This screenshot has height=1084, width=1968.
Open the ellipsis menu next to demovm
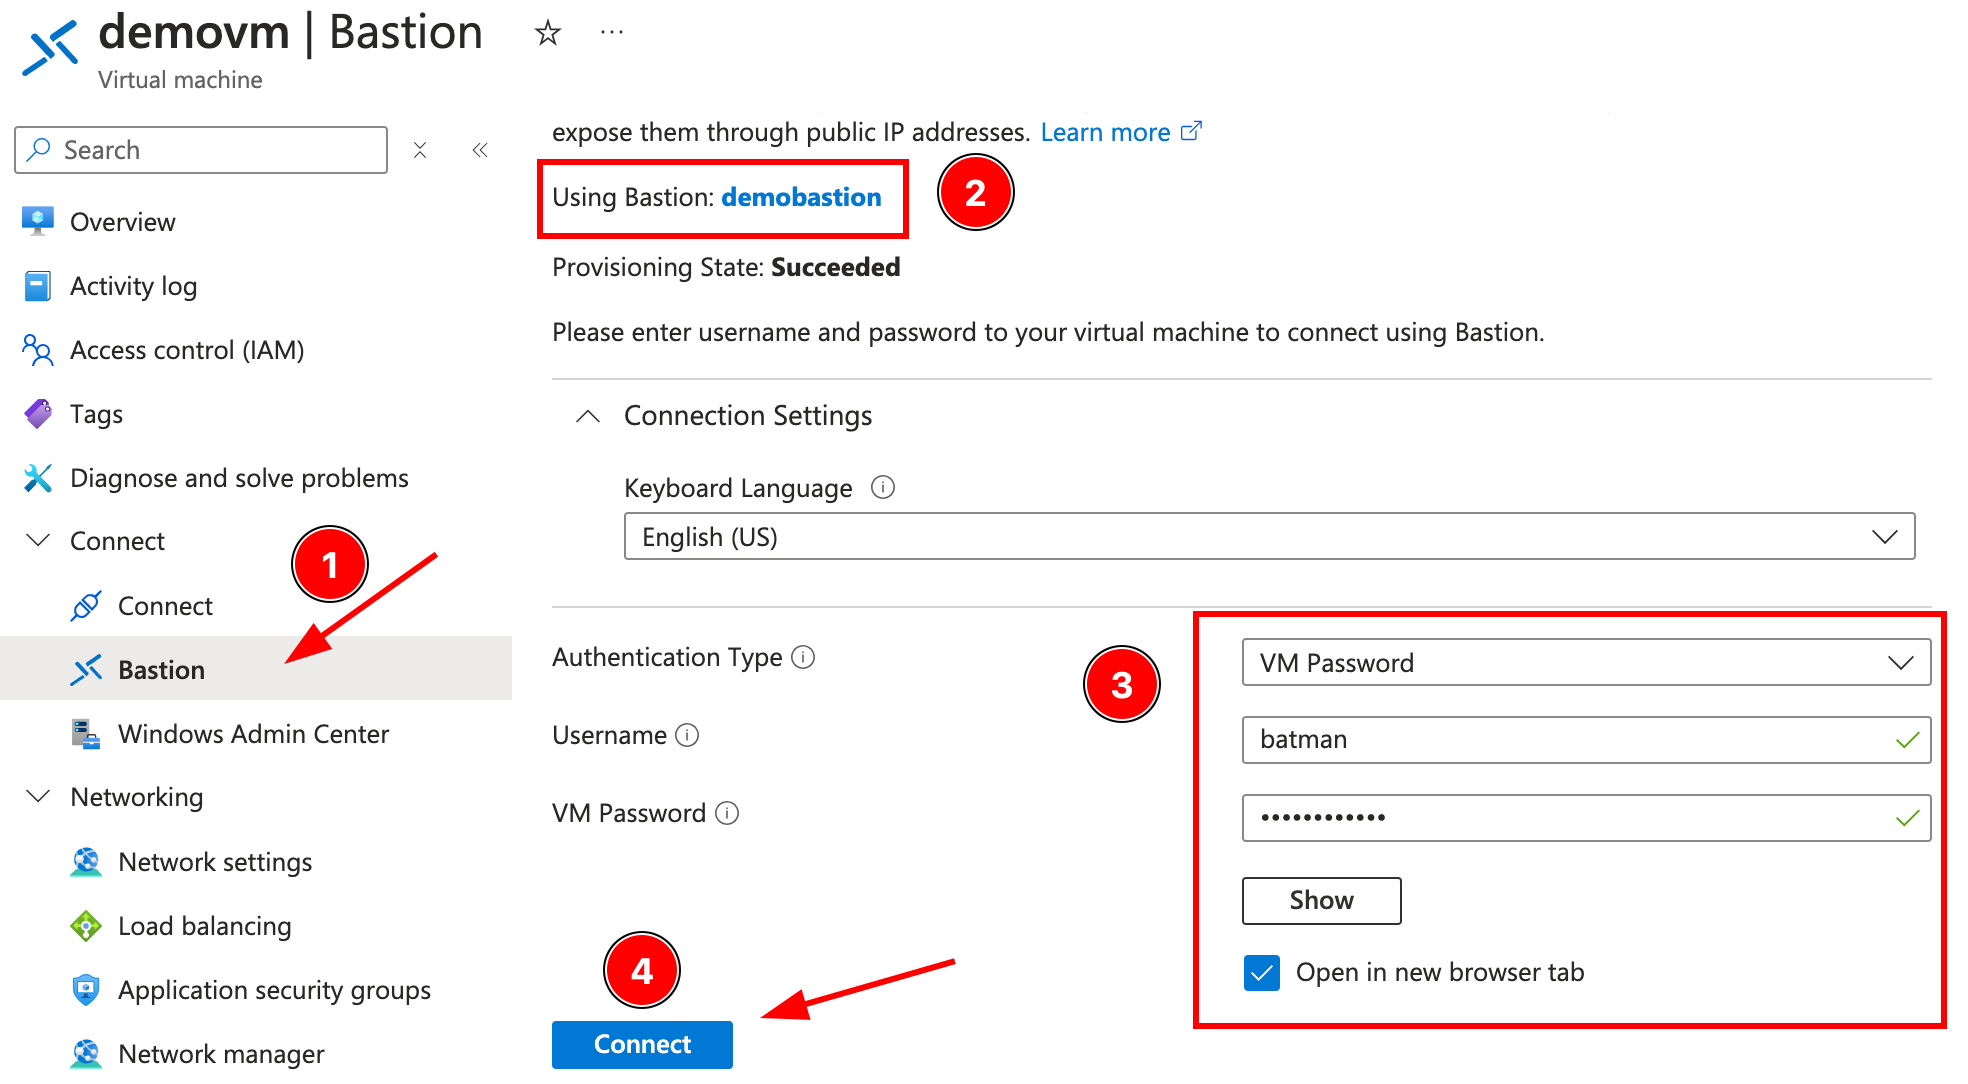(x=611, y=31)
